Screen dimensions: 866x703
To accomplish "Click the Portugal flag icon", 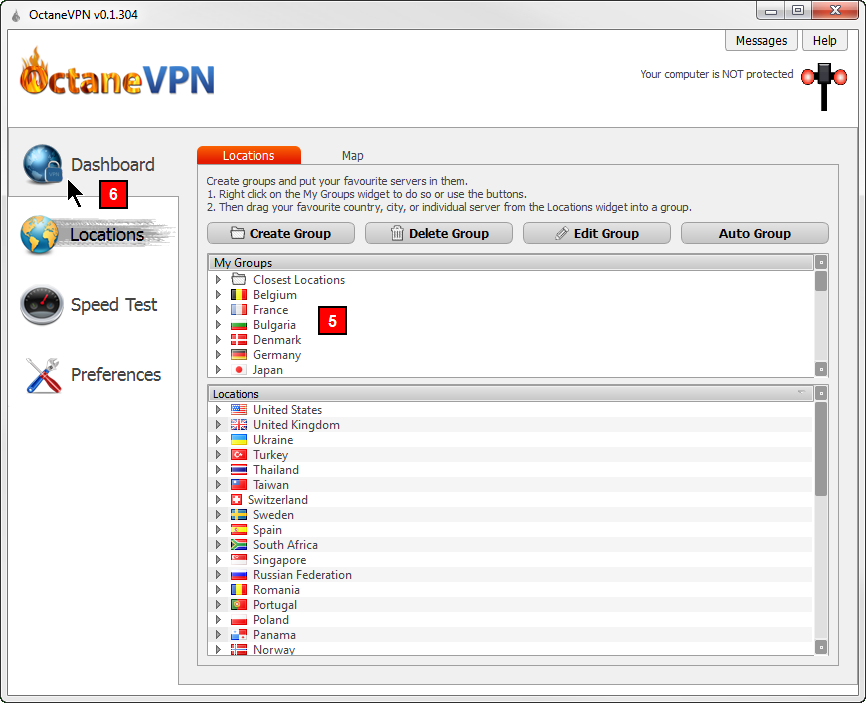I will coord(239,605).
